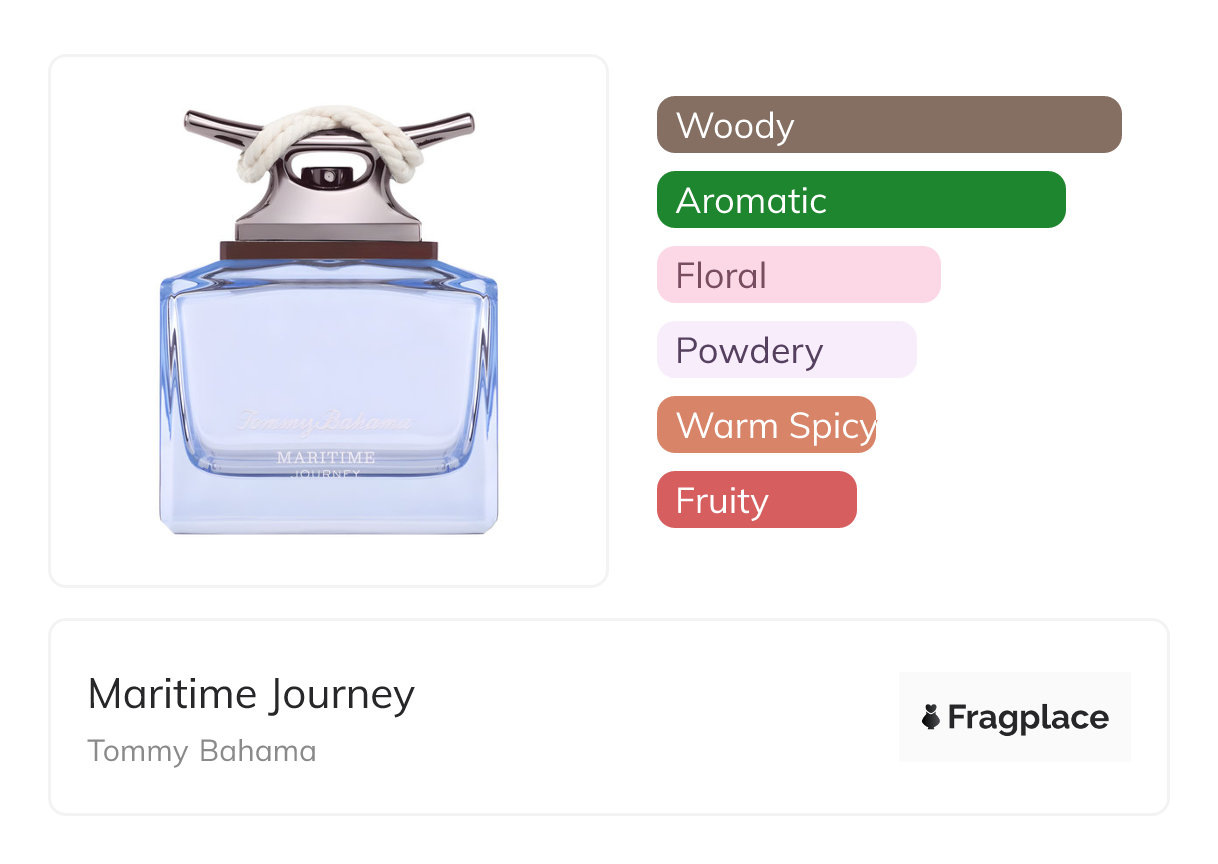Click the Fragplace bottle logo icon
This screenshot has height=864, width=1218.
pos(931,717)
